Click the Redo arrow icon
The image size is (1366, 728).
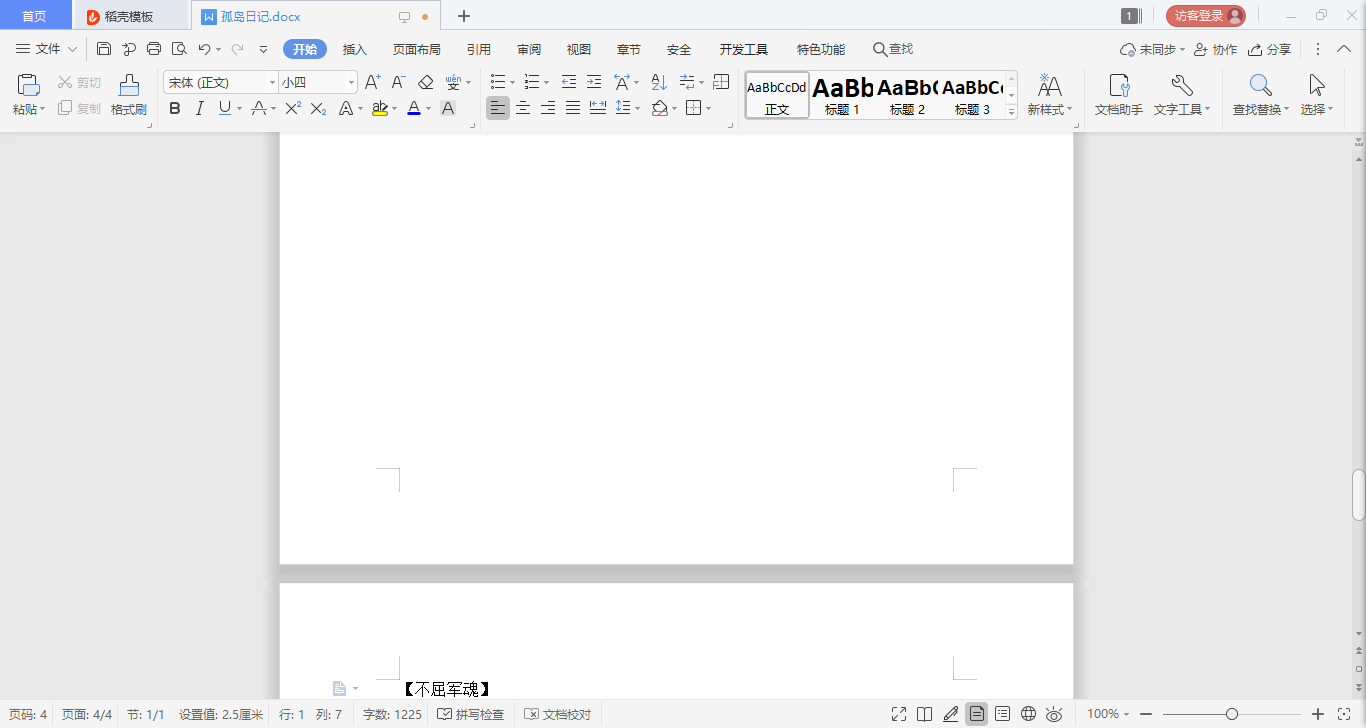237,49
